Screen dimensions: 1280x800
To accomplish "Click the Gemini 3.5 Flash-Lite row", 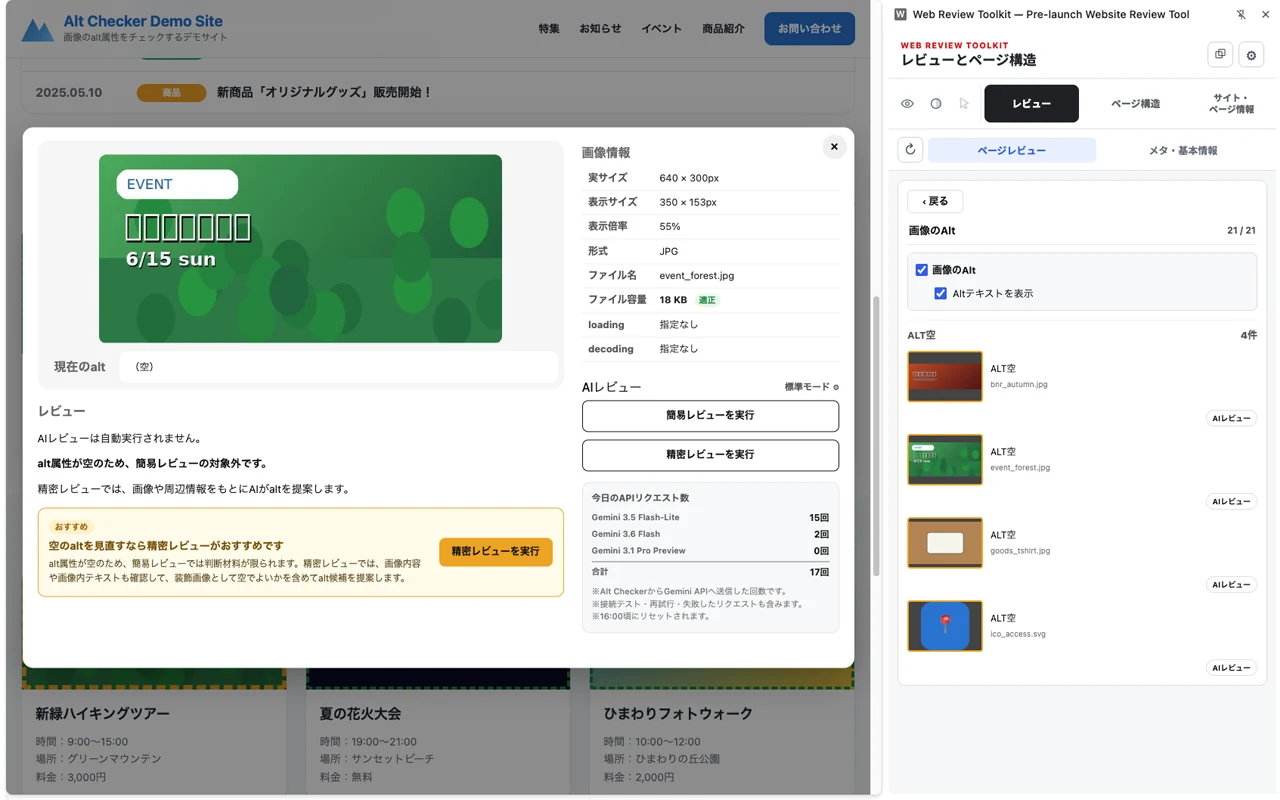I will (710, 518).
